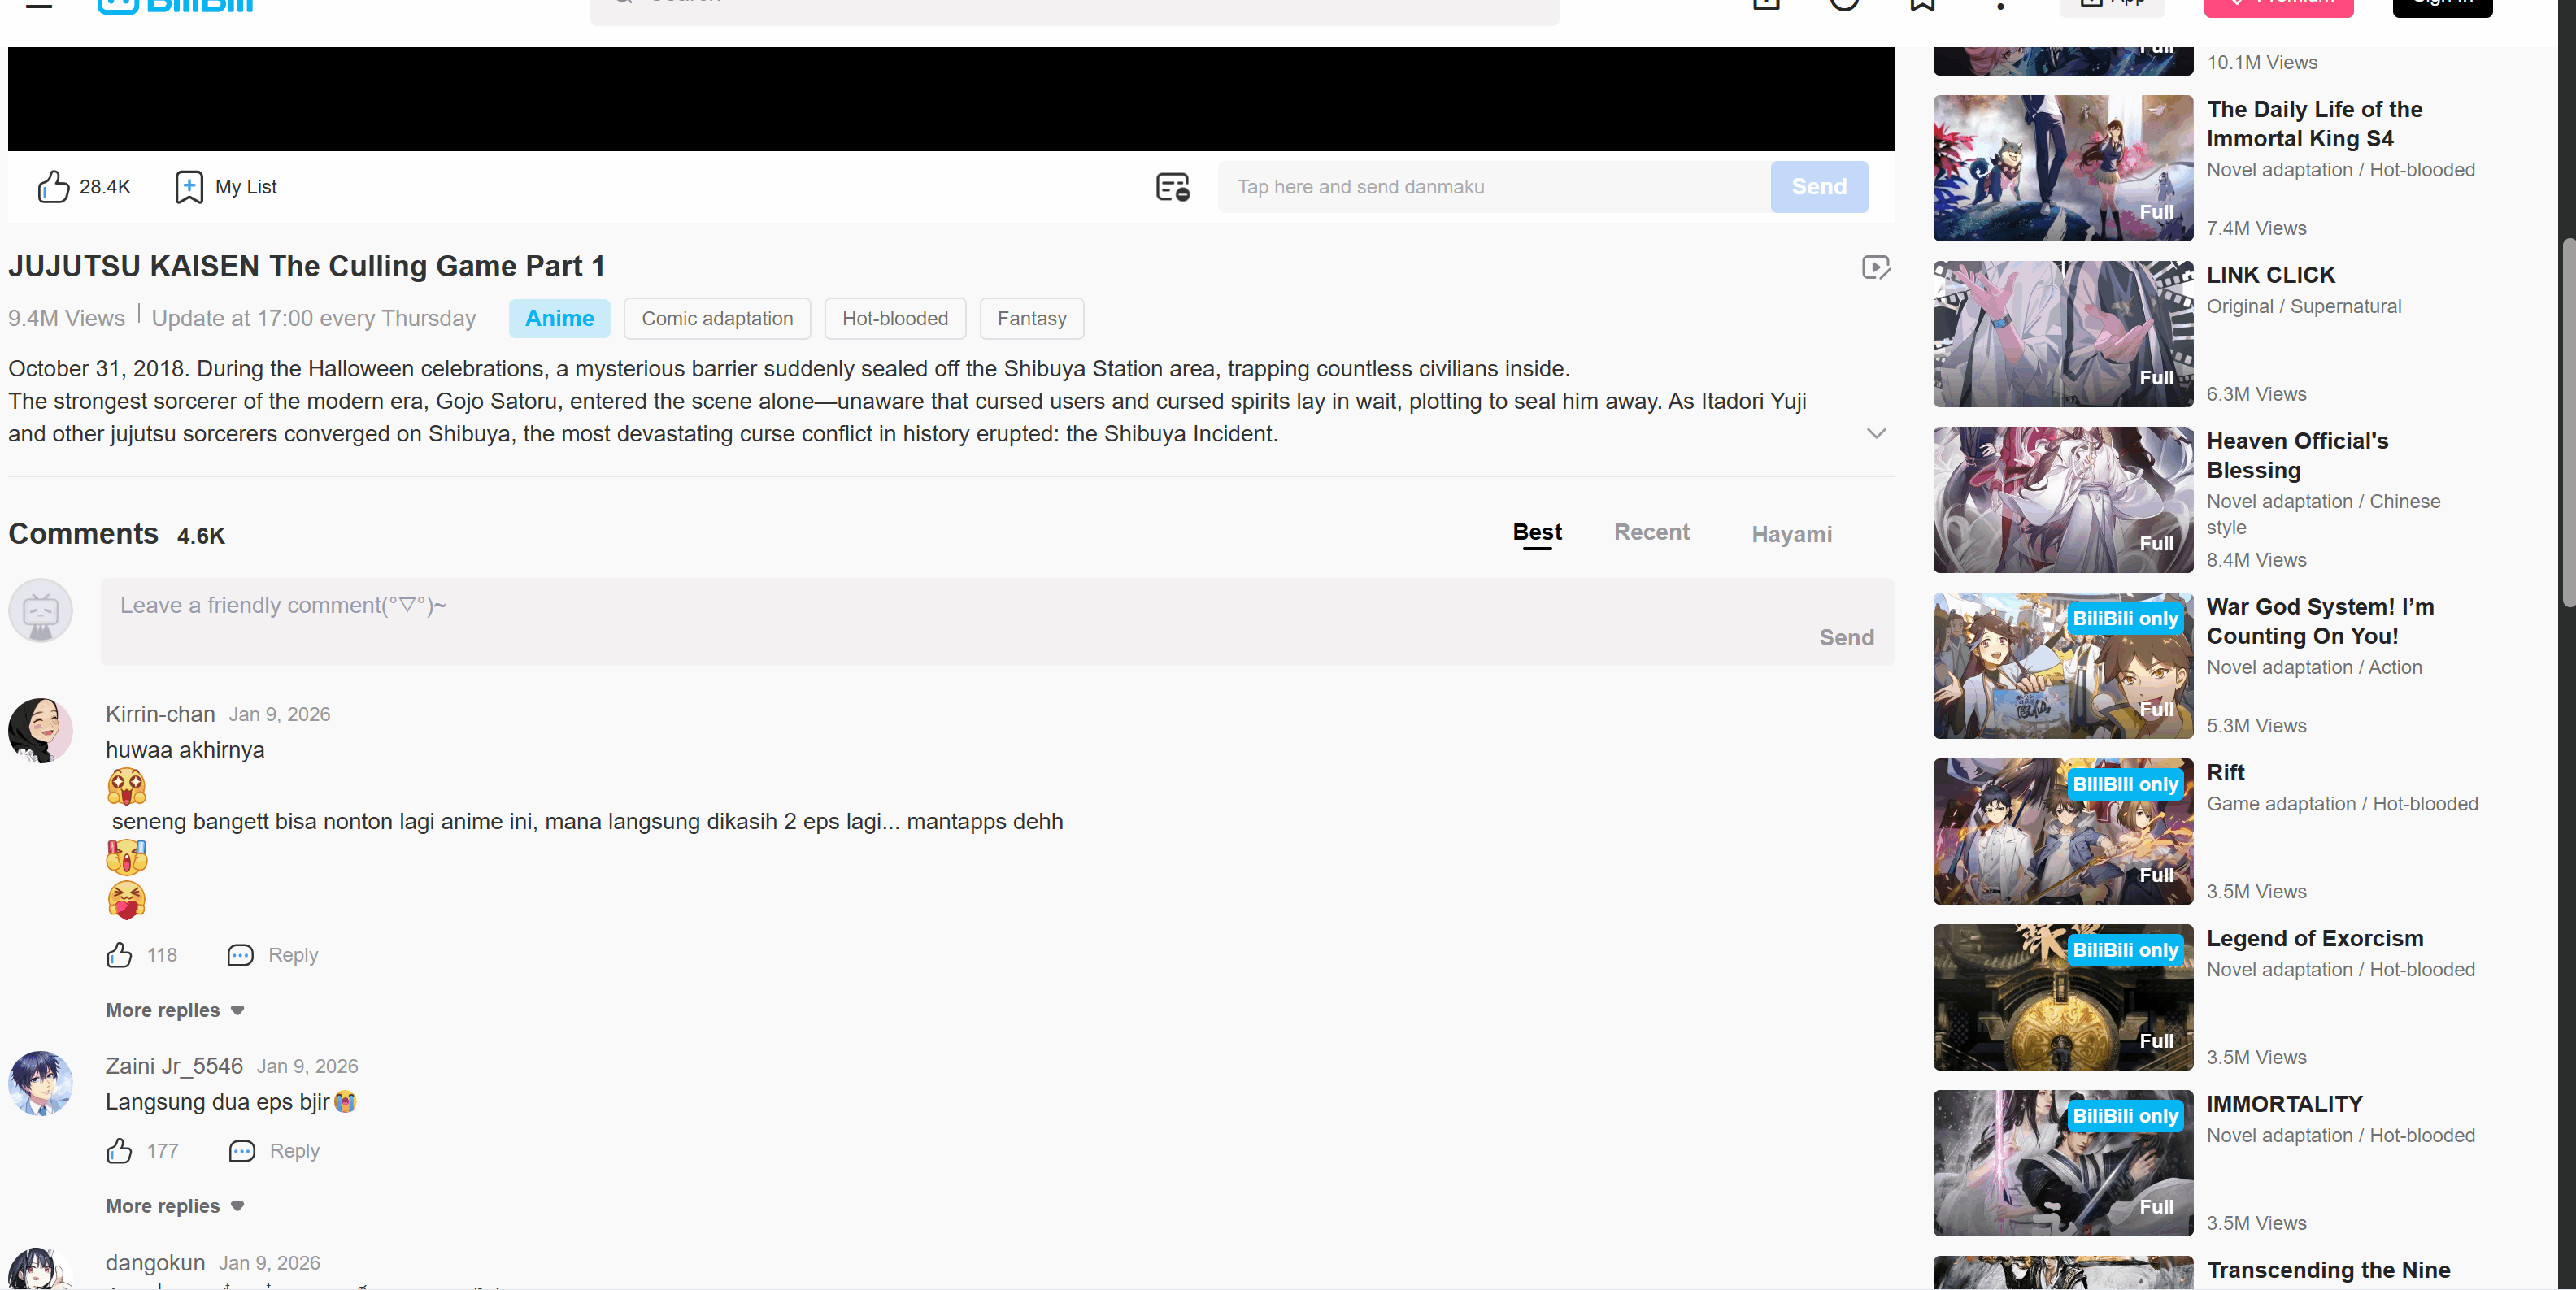2576x1290 pixels.
Task: Select the Fantasy tag
Action: click(x=1031, y=318)
